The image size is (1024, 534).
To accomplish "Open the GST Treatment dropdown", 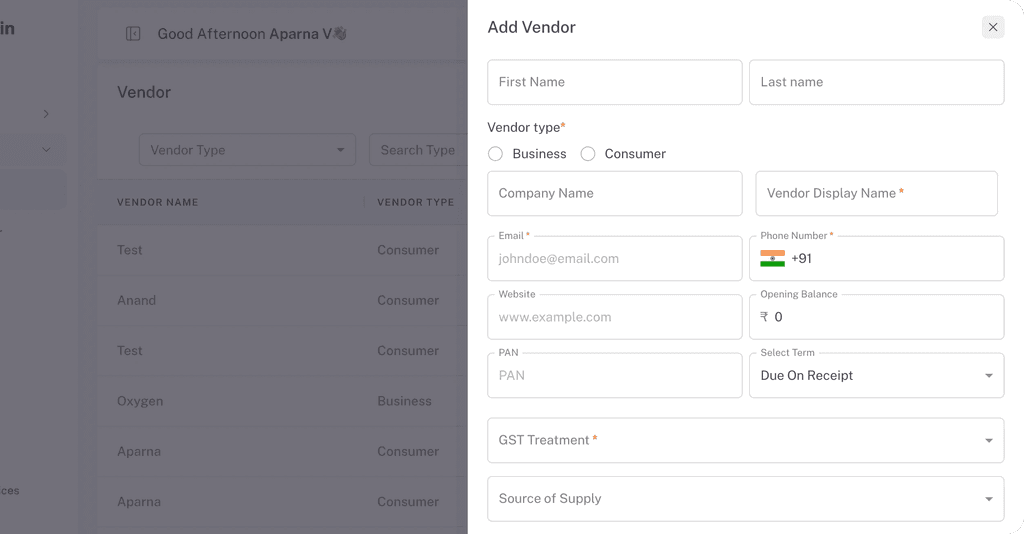I will pyautogui.click(x=746, y=441).
